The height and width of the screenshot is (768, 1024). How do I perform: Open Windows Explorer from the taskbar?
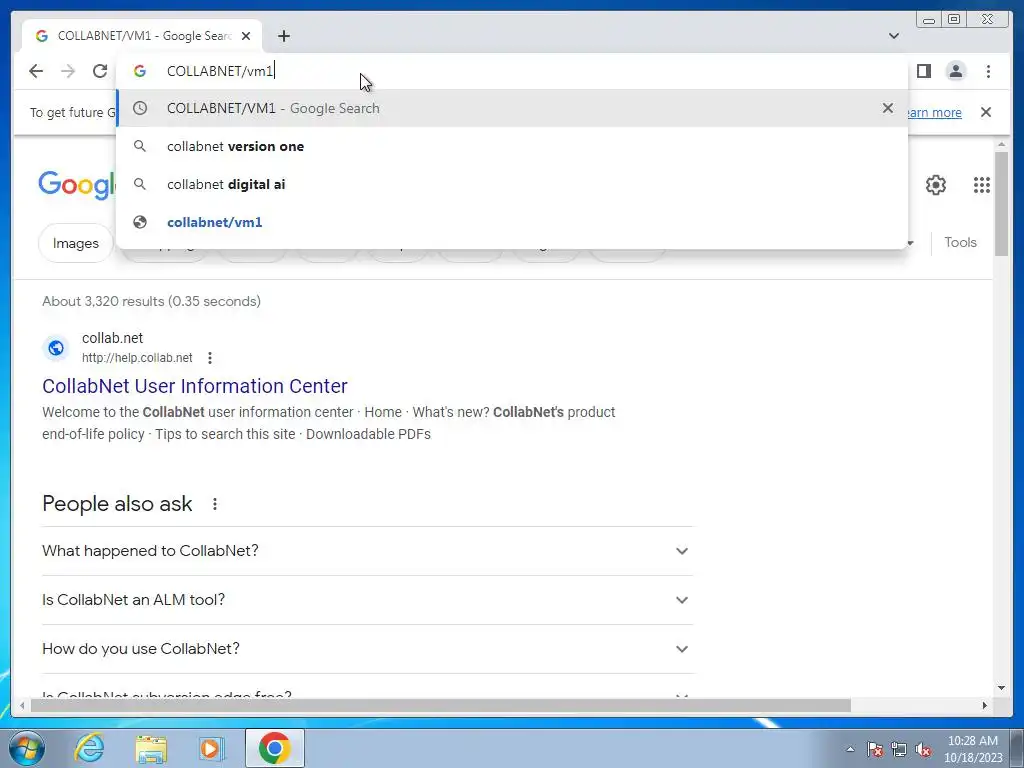click(151, 748)
